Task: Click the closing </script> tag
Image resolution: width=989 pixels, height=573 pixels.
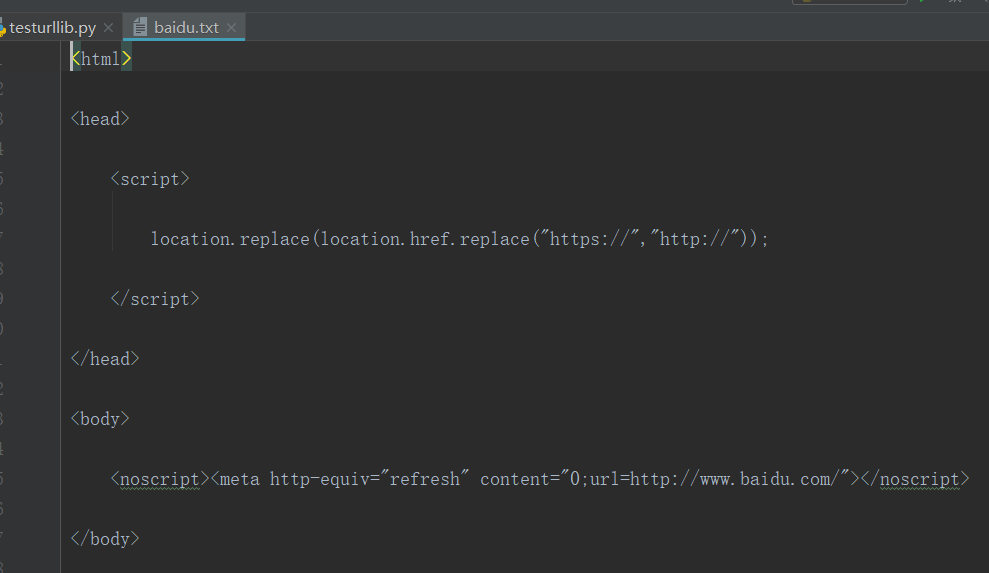Action: pyautogui.click(x=155, y=299)
